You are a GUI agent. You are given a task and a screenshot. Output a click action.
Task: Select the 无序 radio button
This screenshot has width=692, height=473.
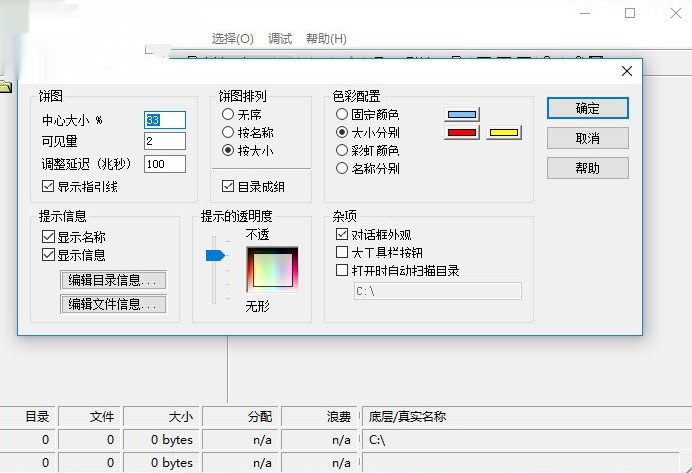[228, 115]
